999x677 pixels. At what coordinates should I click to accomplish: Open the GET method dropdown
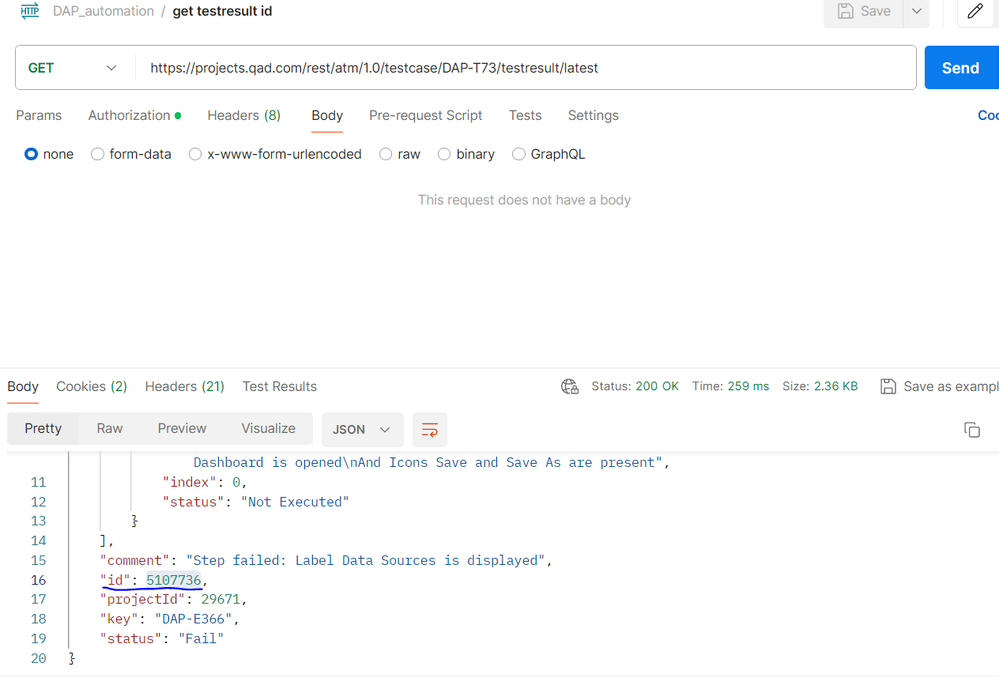(73, 68)
